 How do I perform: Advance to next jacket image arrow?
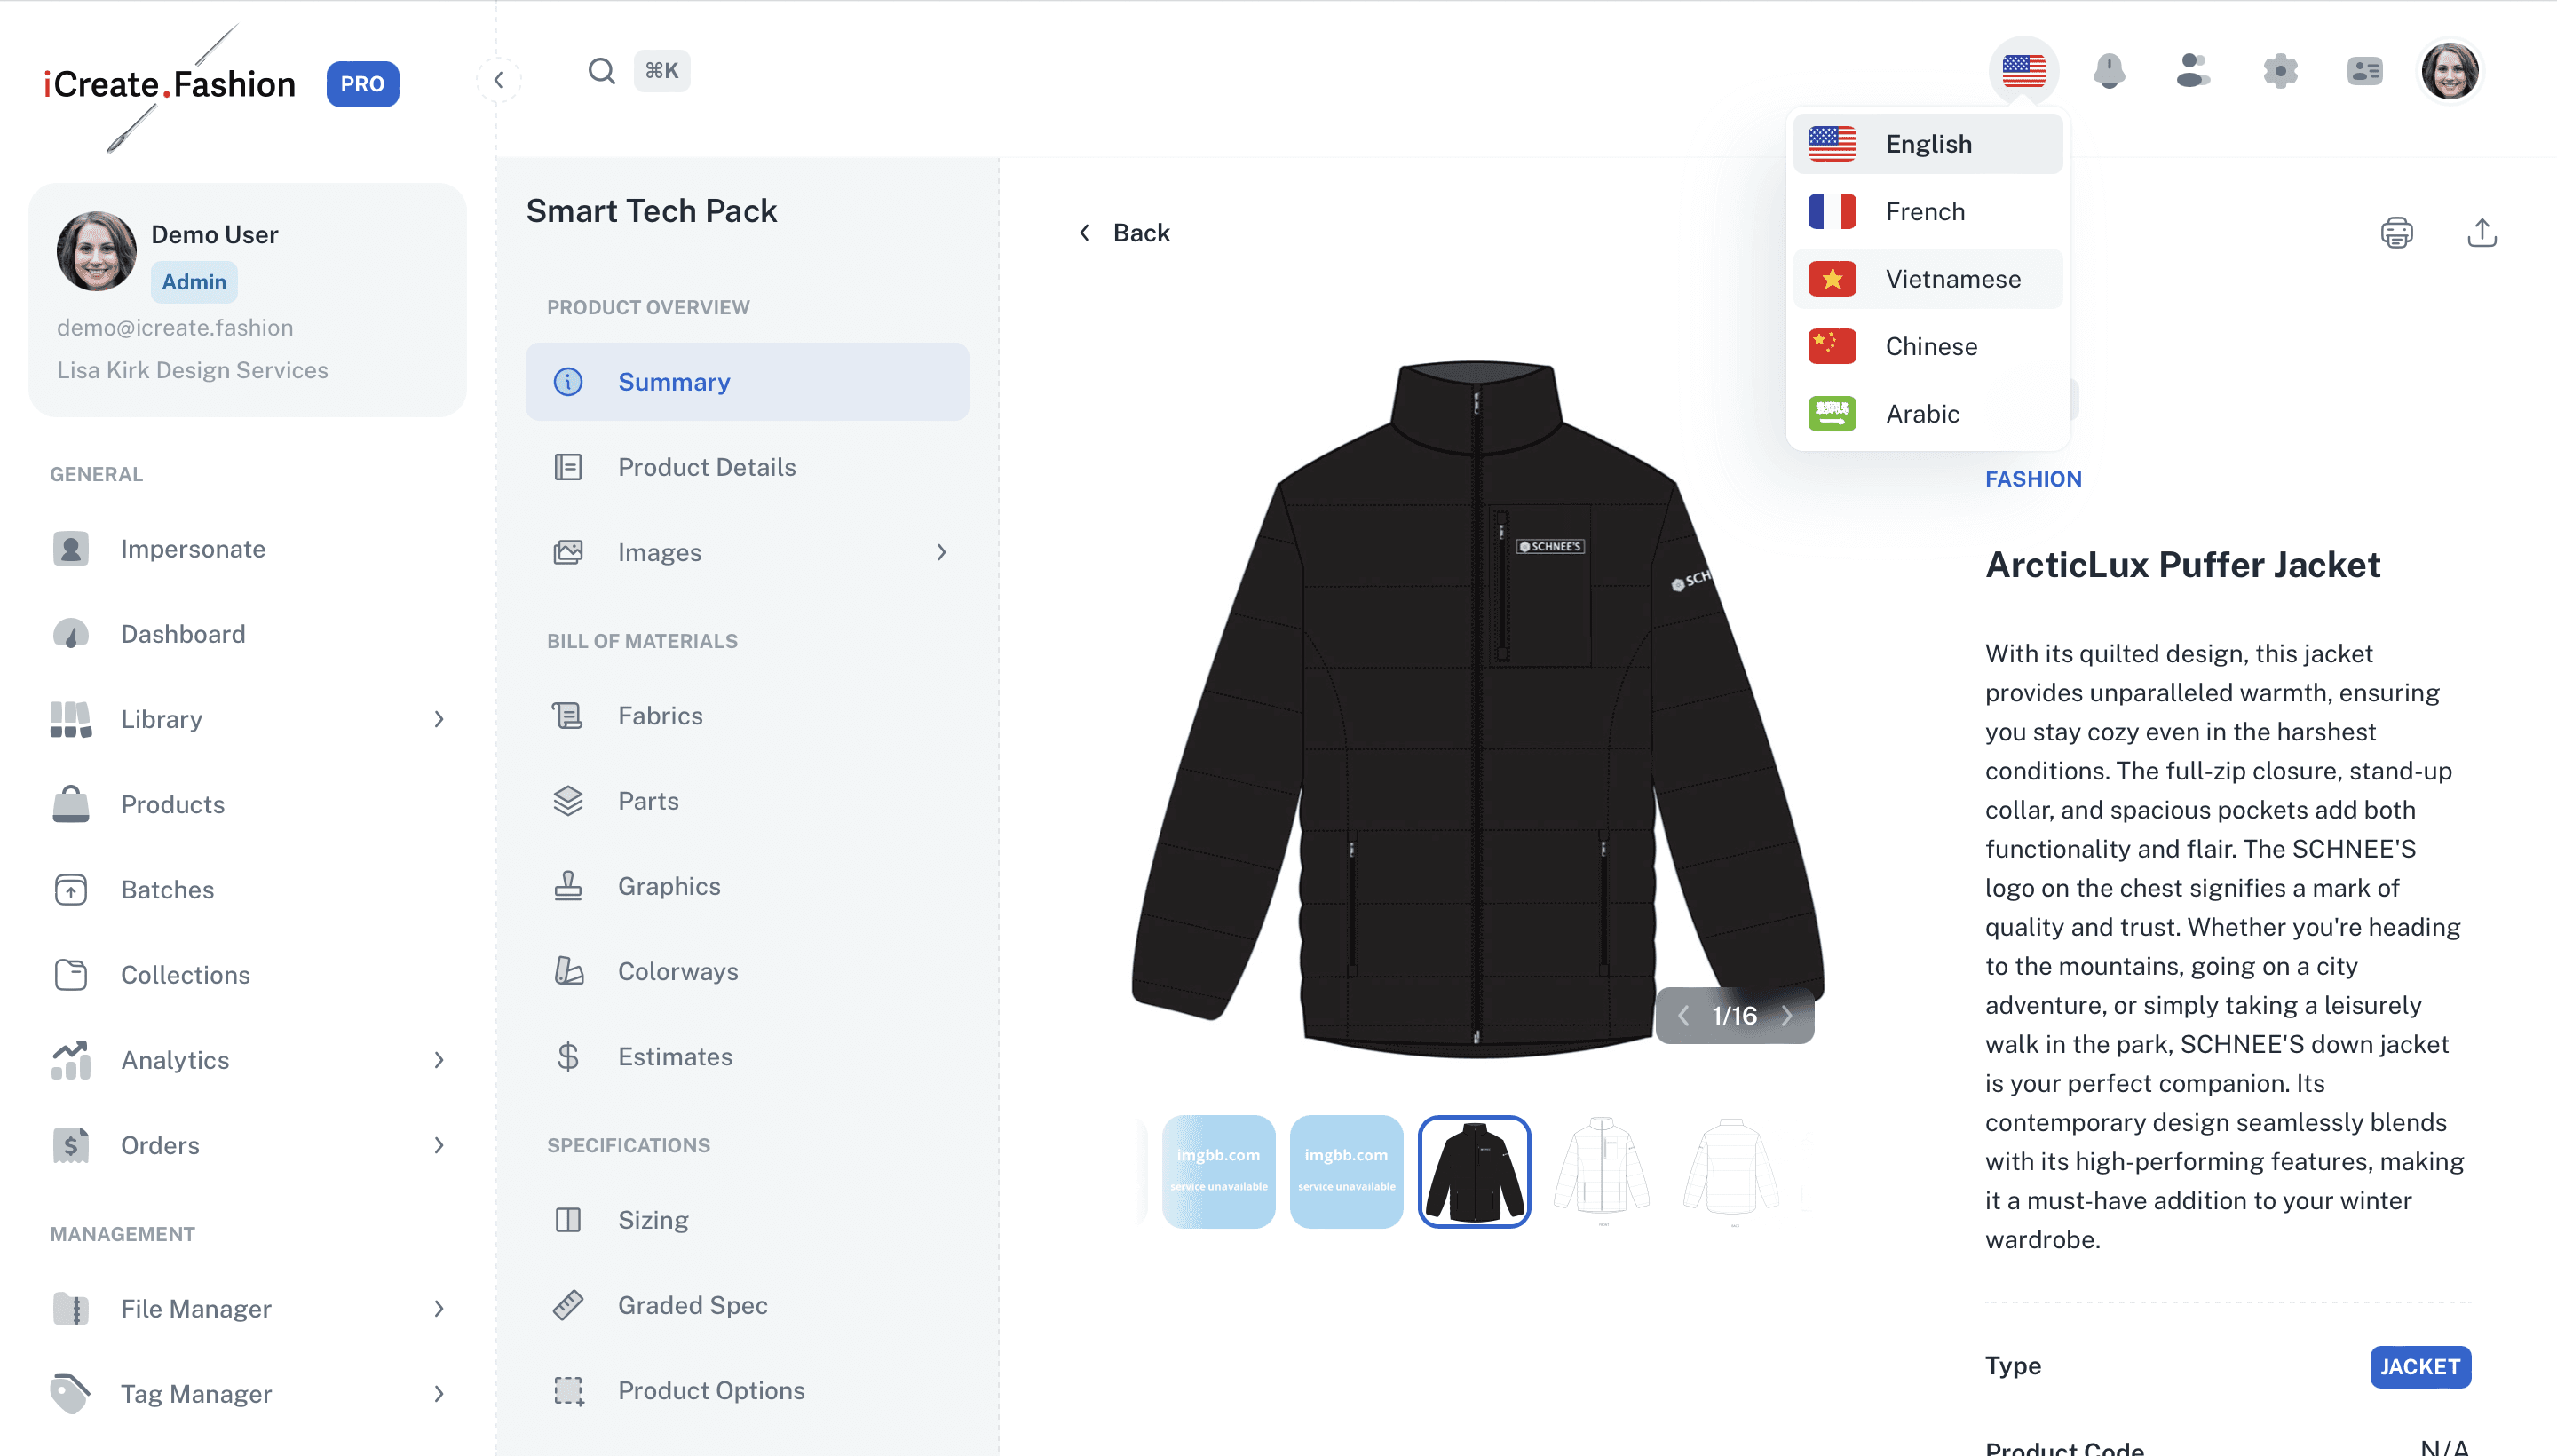coord(1787,1016)
